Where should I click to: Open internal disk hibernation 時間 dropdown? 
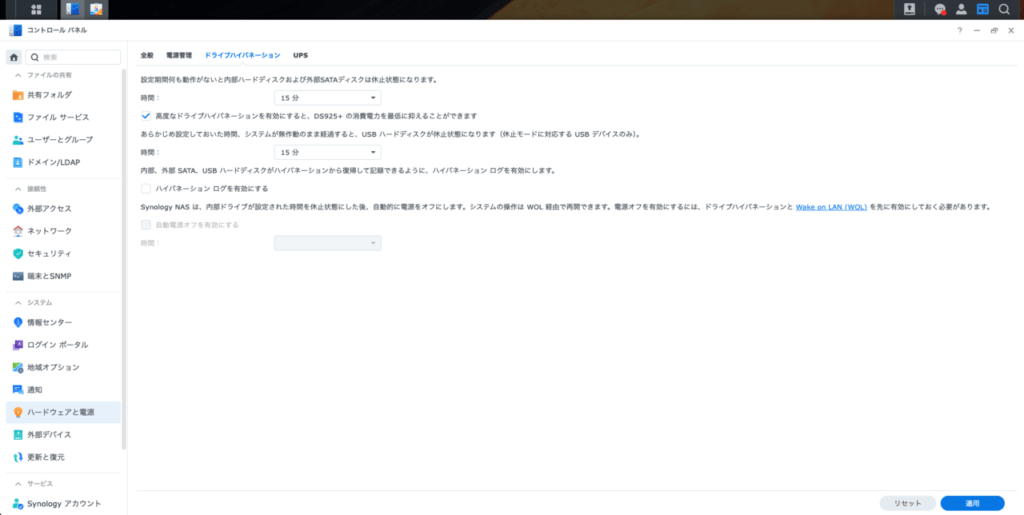pos(327,98)
